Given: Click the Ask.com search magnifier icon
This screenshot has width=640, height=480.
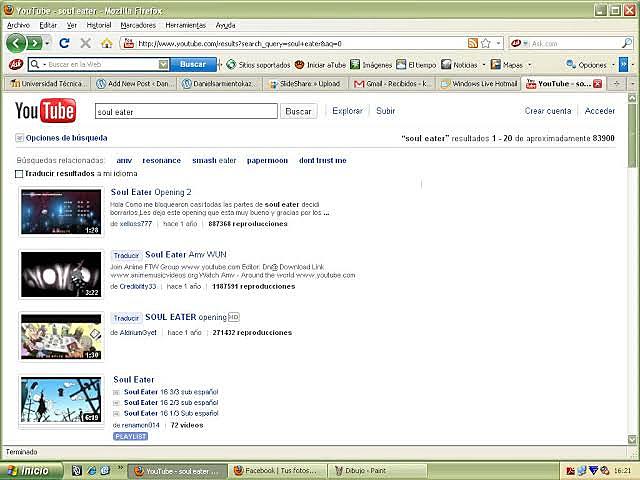Looking at the screenshot, I should coord(627,43).
